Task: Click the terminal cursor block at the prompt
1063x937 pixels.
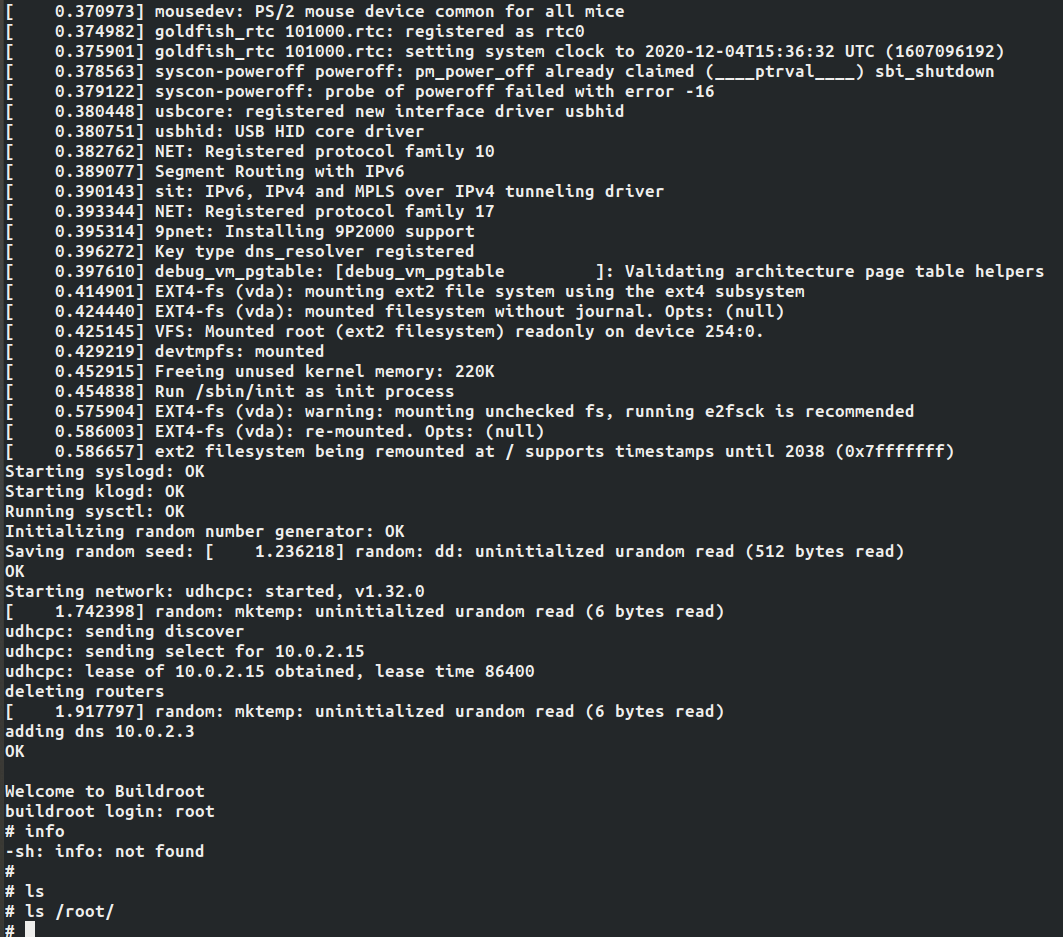Action: pos(30,930)
